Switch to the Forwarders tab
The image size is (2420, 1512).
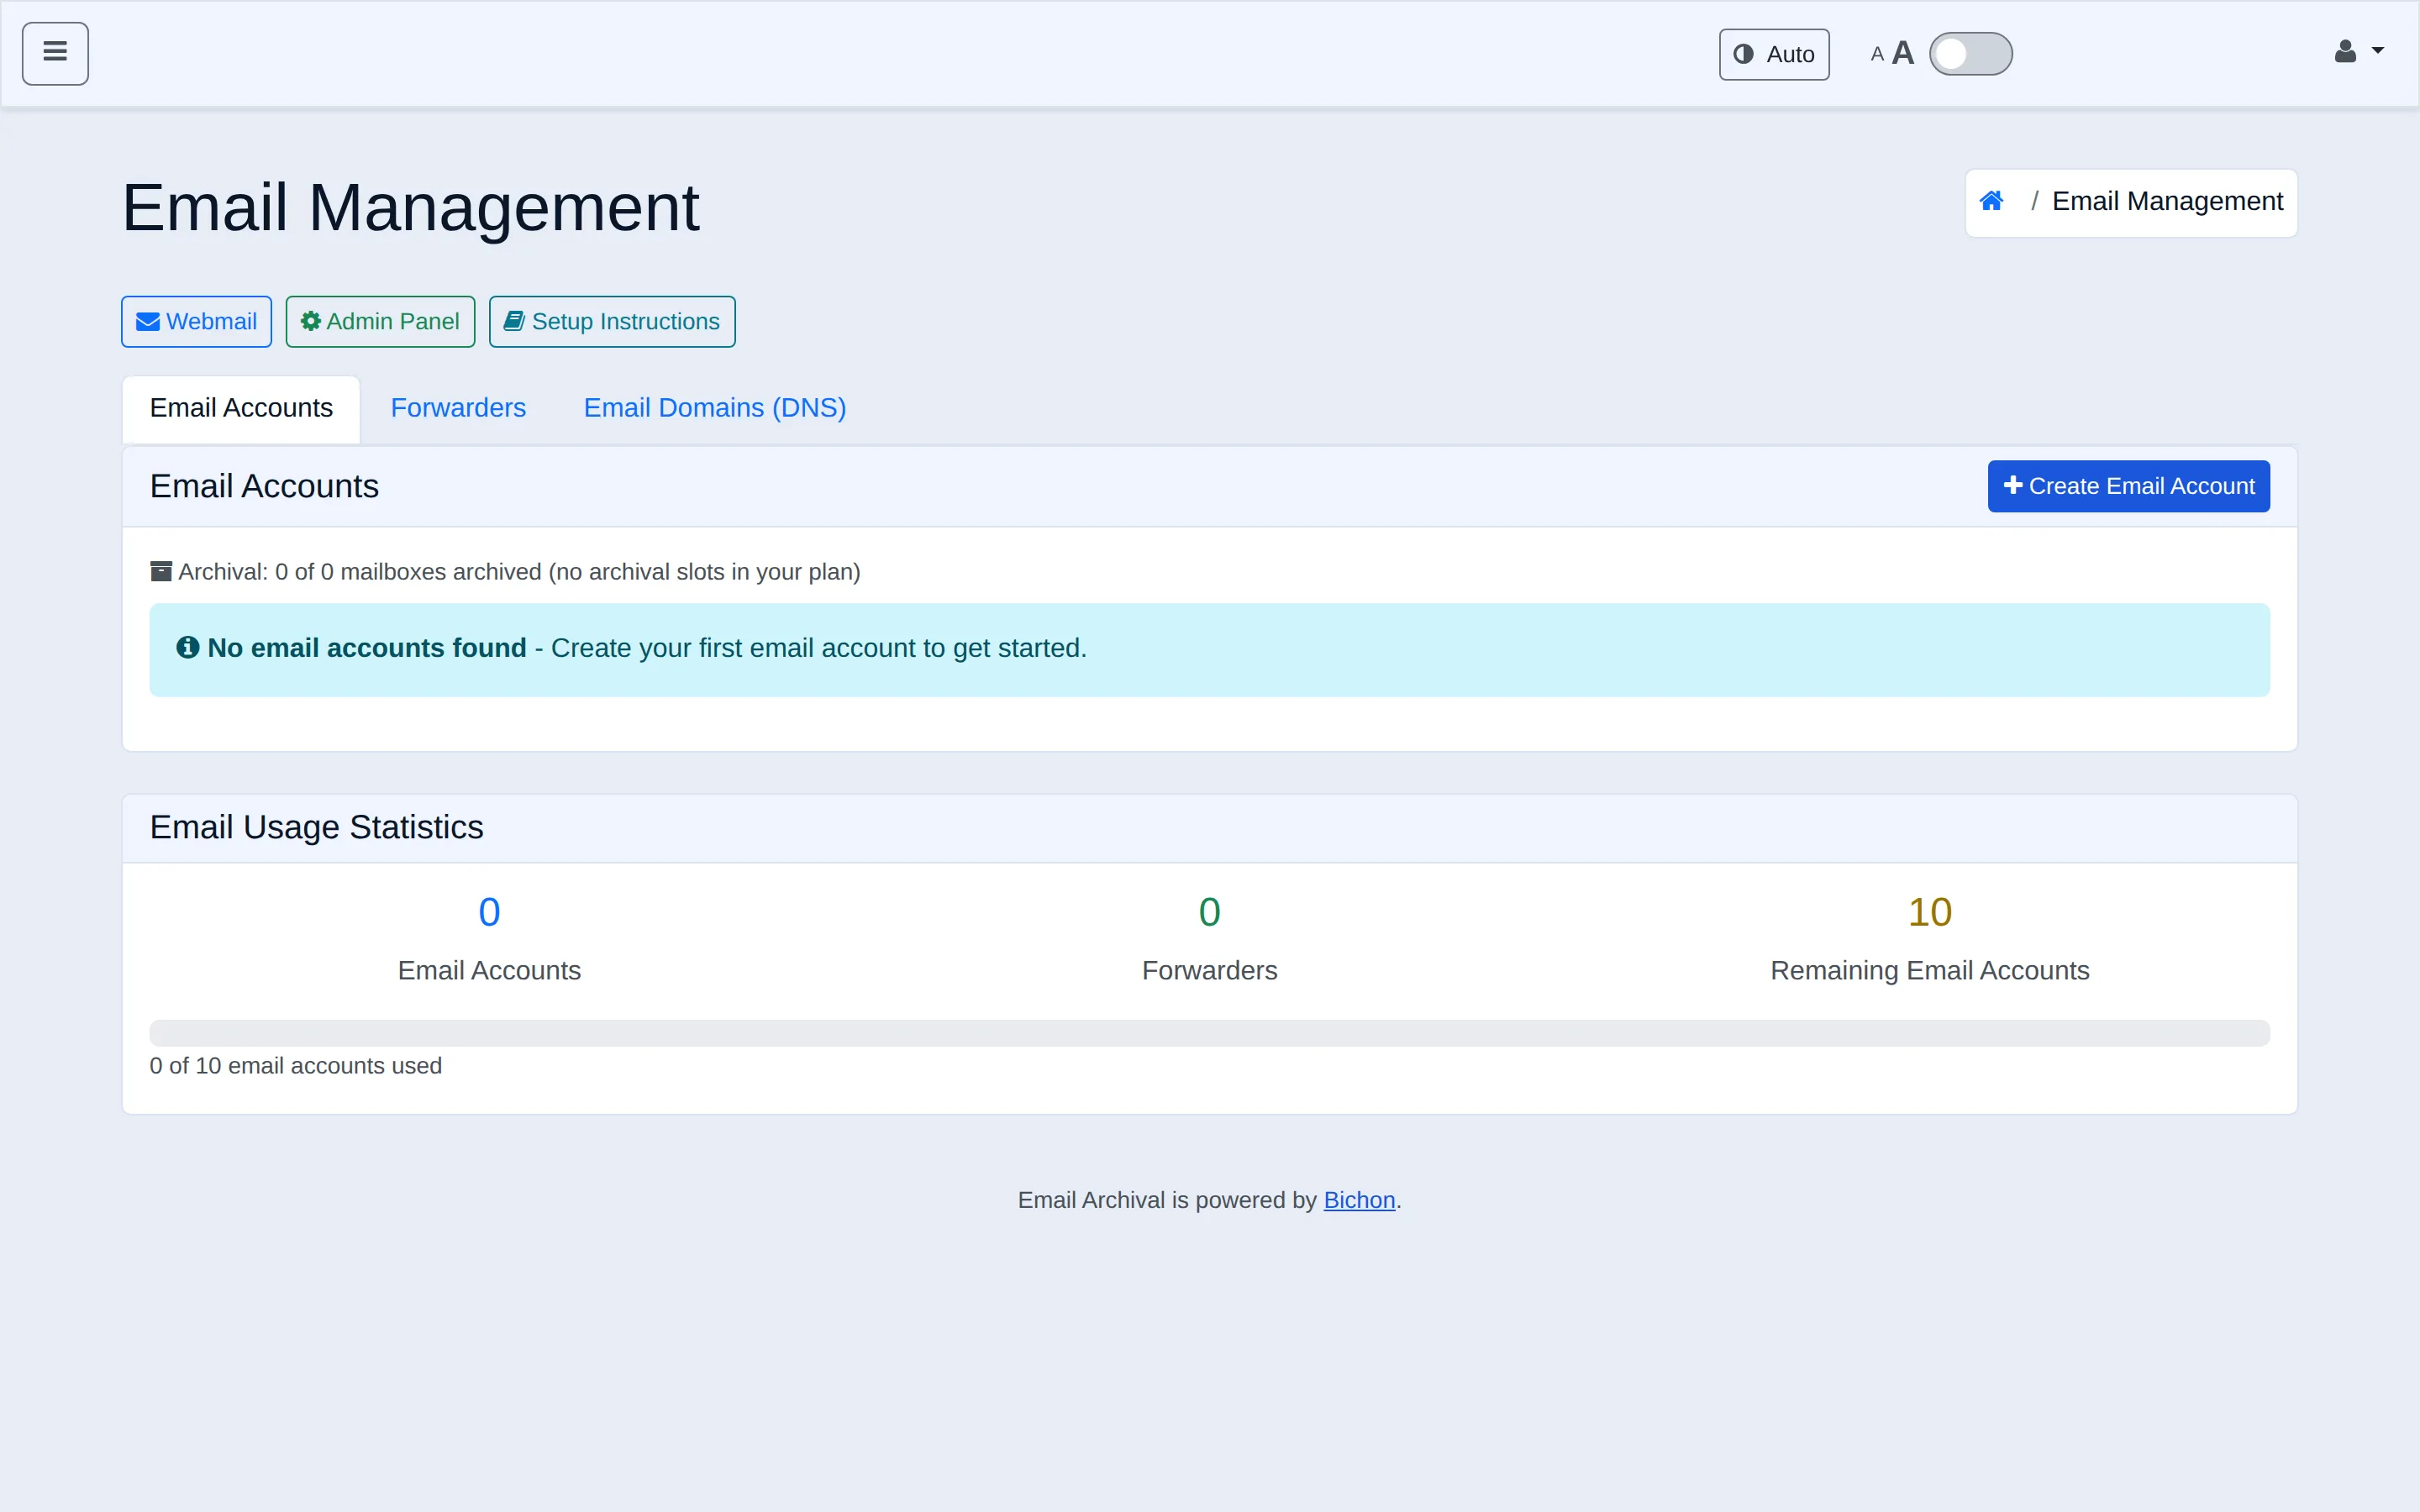[x=458, y=408]
